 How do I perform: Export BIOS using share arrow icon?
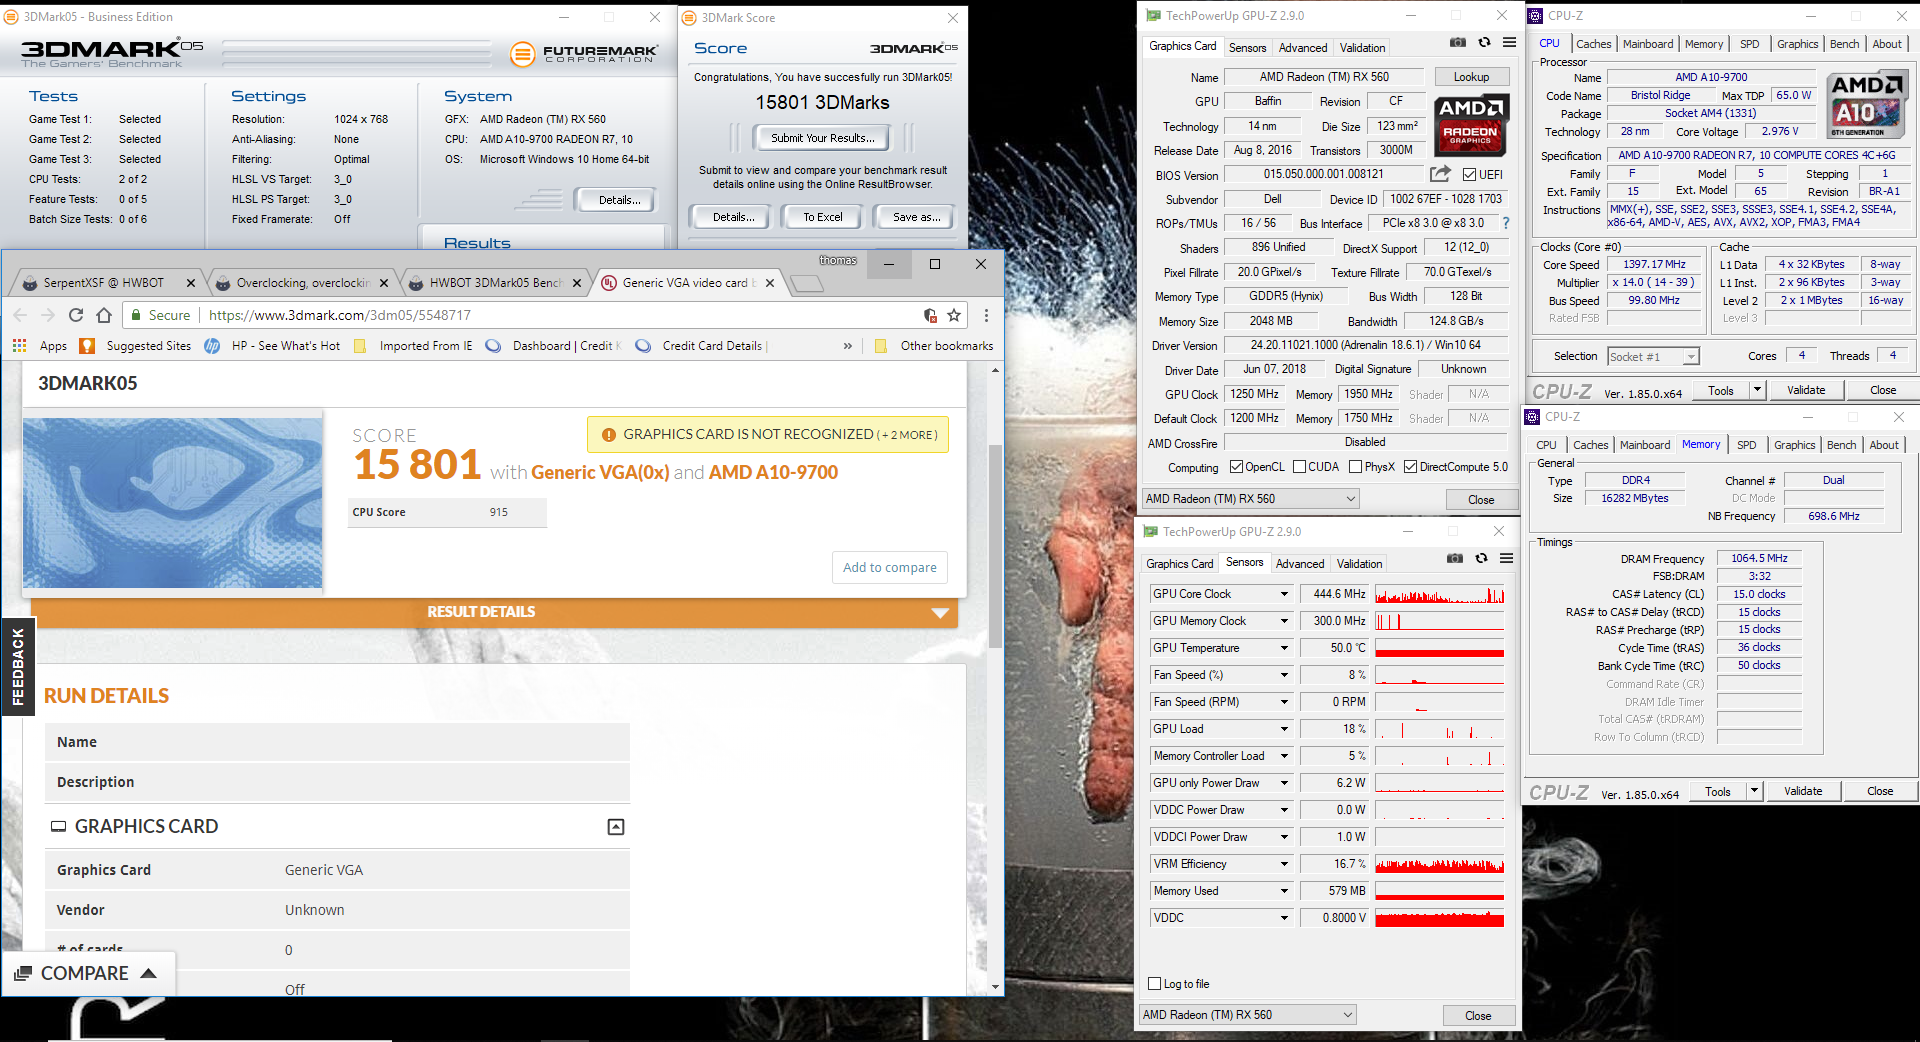1440,174
